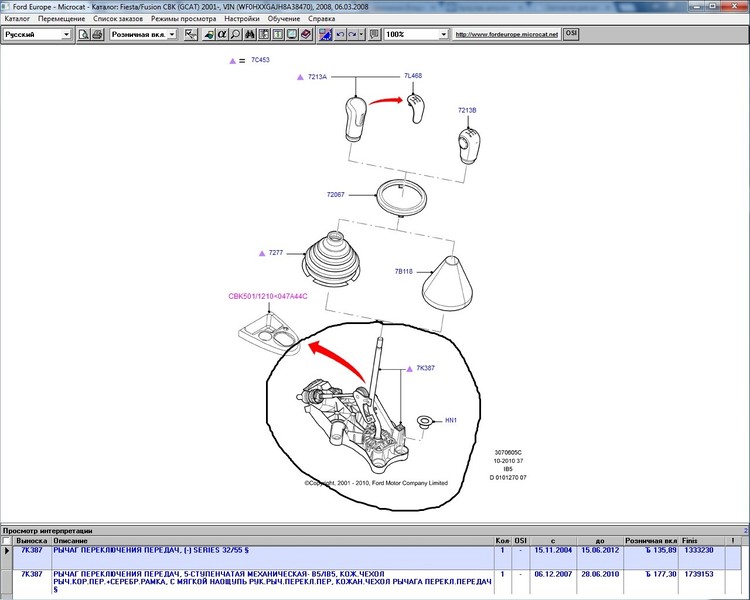Click the monitor screen toolbar icon
The height and width of the screenshot is (600, 750).
pyautogui.click(x=292, y=34)
